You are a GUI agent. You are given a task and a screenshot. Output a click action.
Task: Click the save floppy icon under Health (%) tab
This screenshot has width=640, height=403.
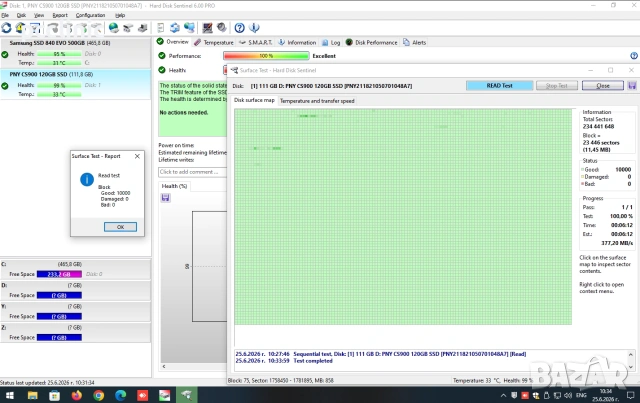tap(165, 198)
